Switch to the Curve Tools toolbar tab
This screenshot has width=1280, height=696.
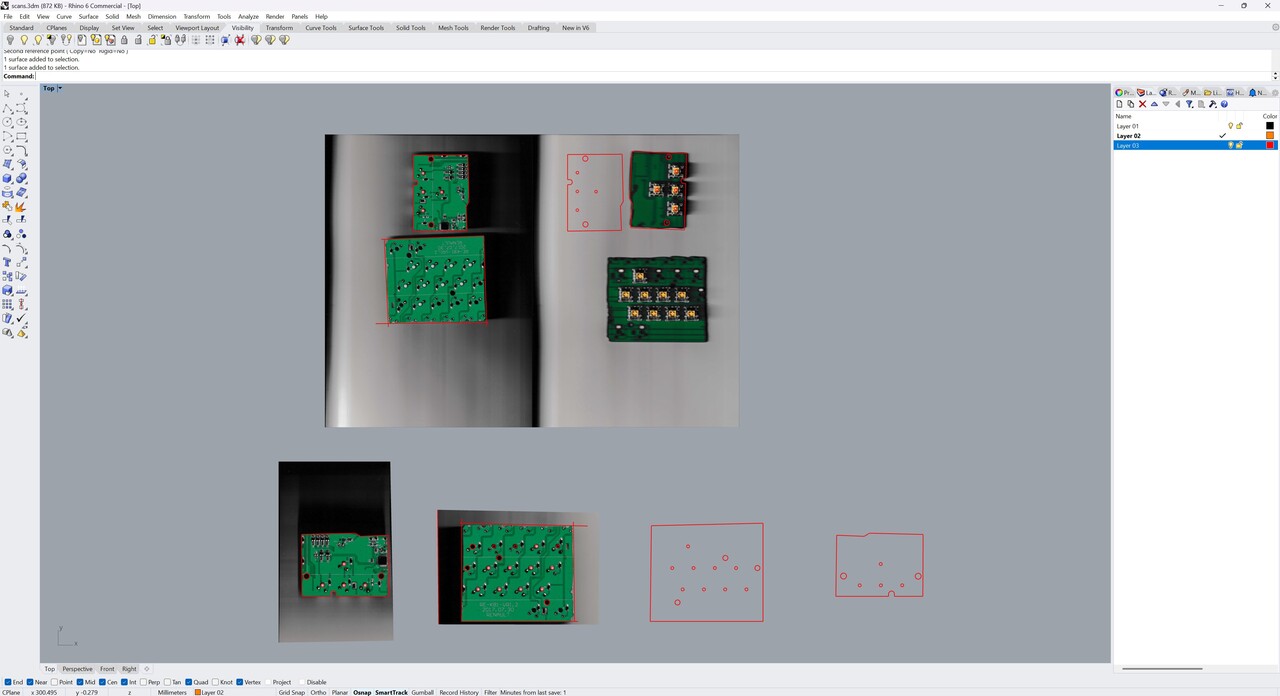point(321,28)
